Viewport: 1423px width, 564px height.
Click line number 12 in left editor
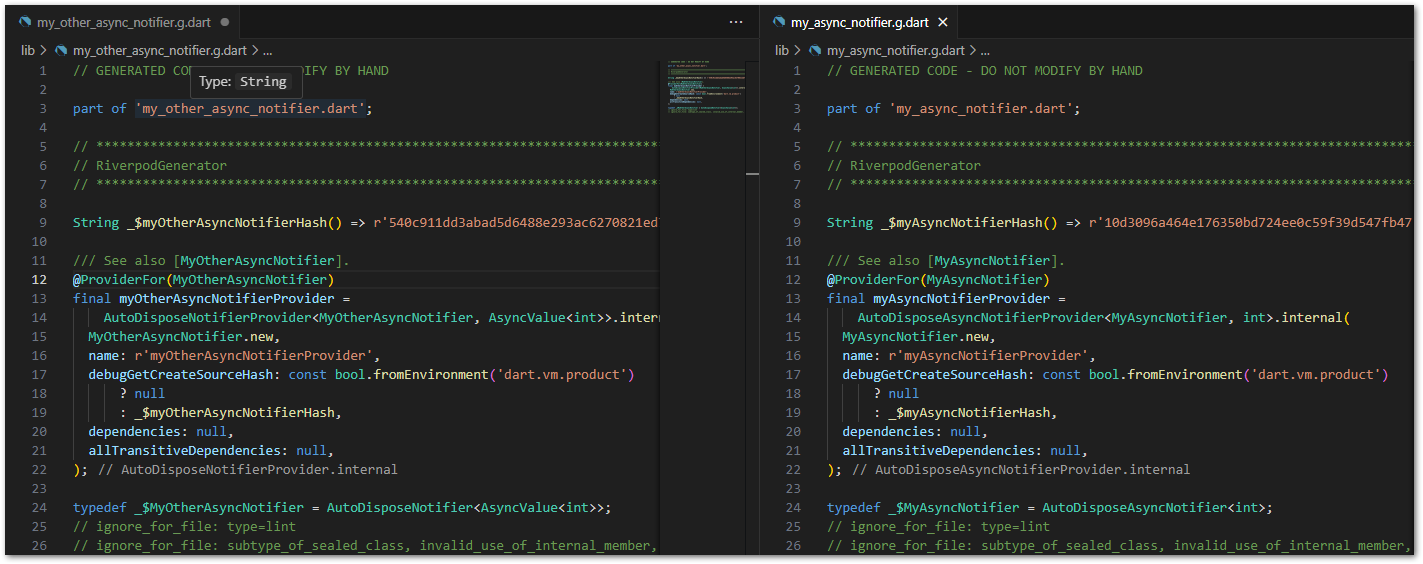tap(39, 280)
